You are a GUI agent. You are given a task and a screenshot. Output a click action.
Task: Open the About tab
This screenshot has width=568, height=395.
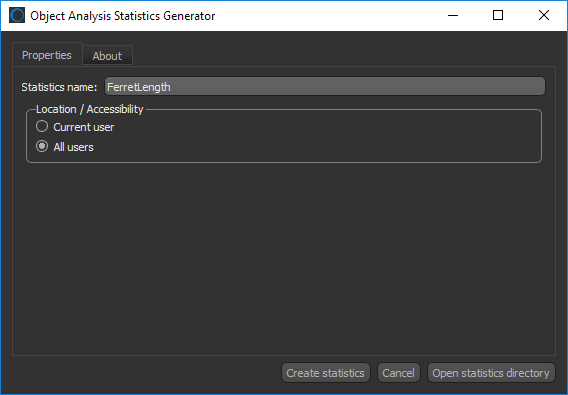coord(107,56)
